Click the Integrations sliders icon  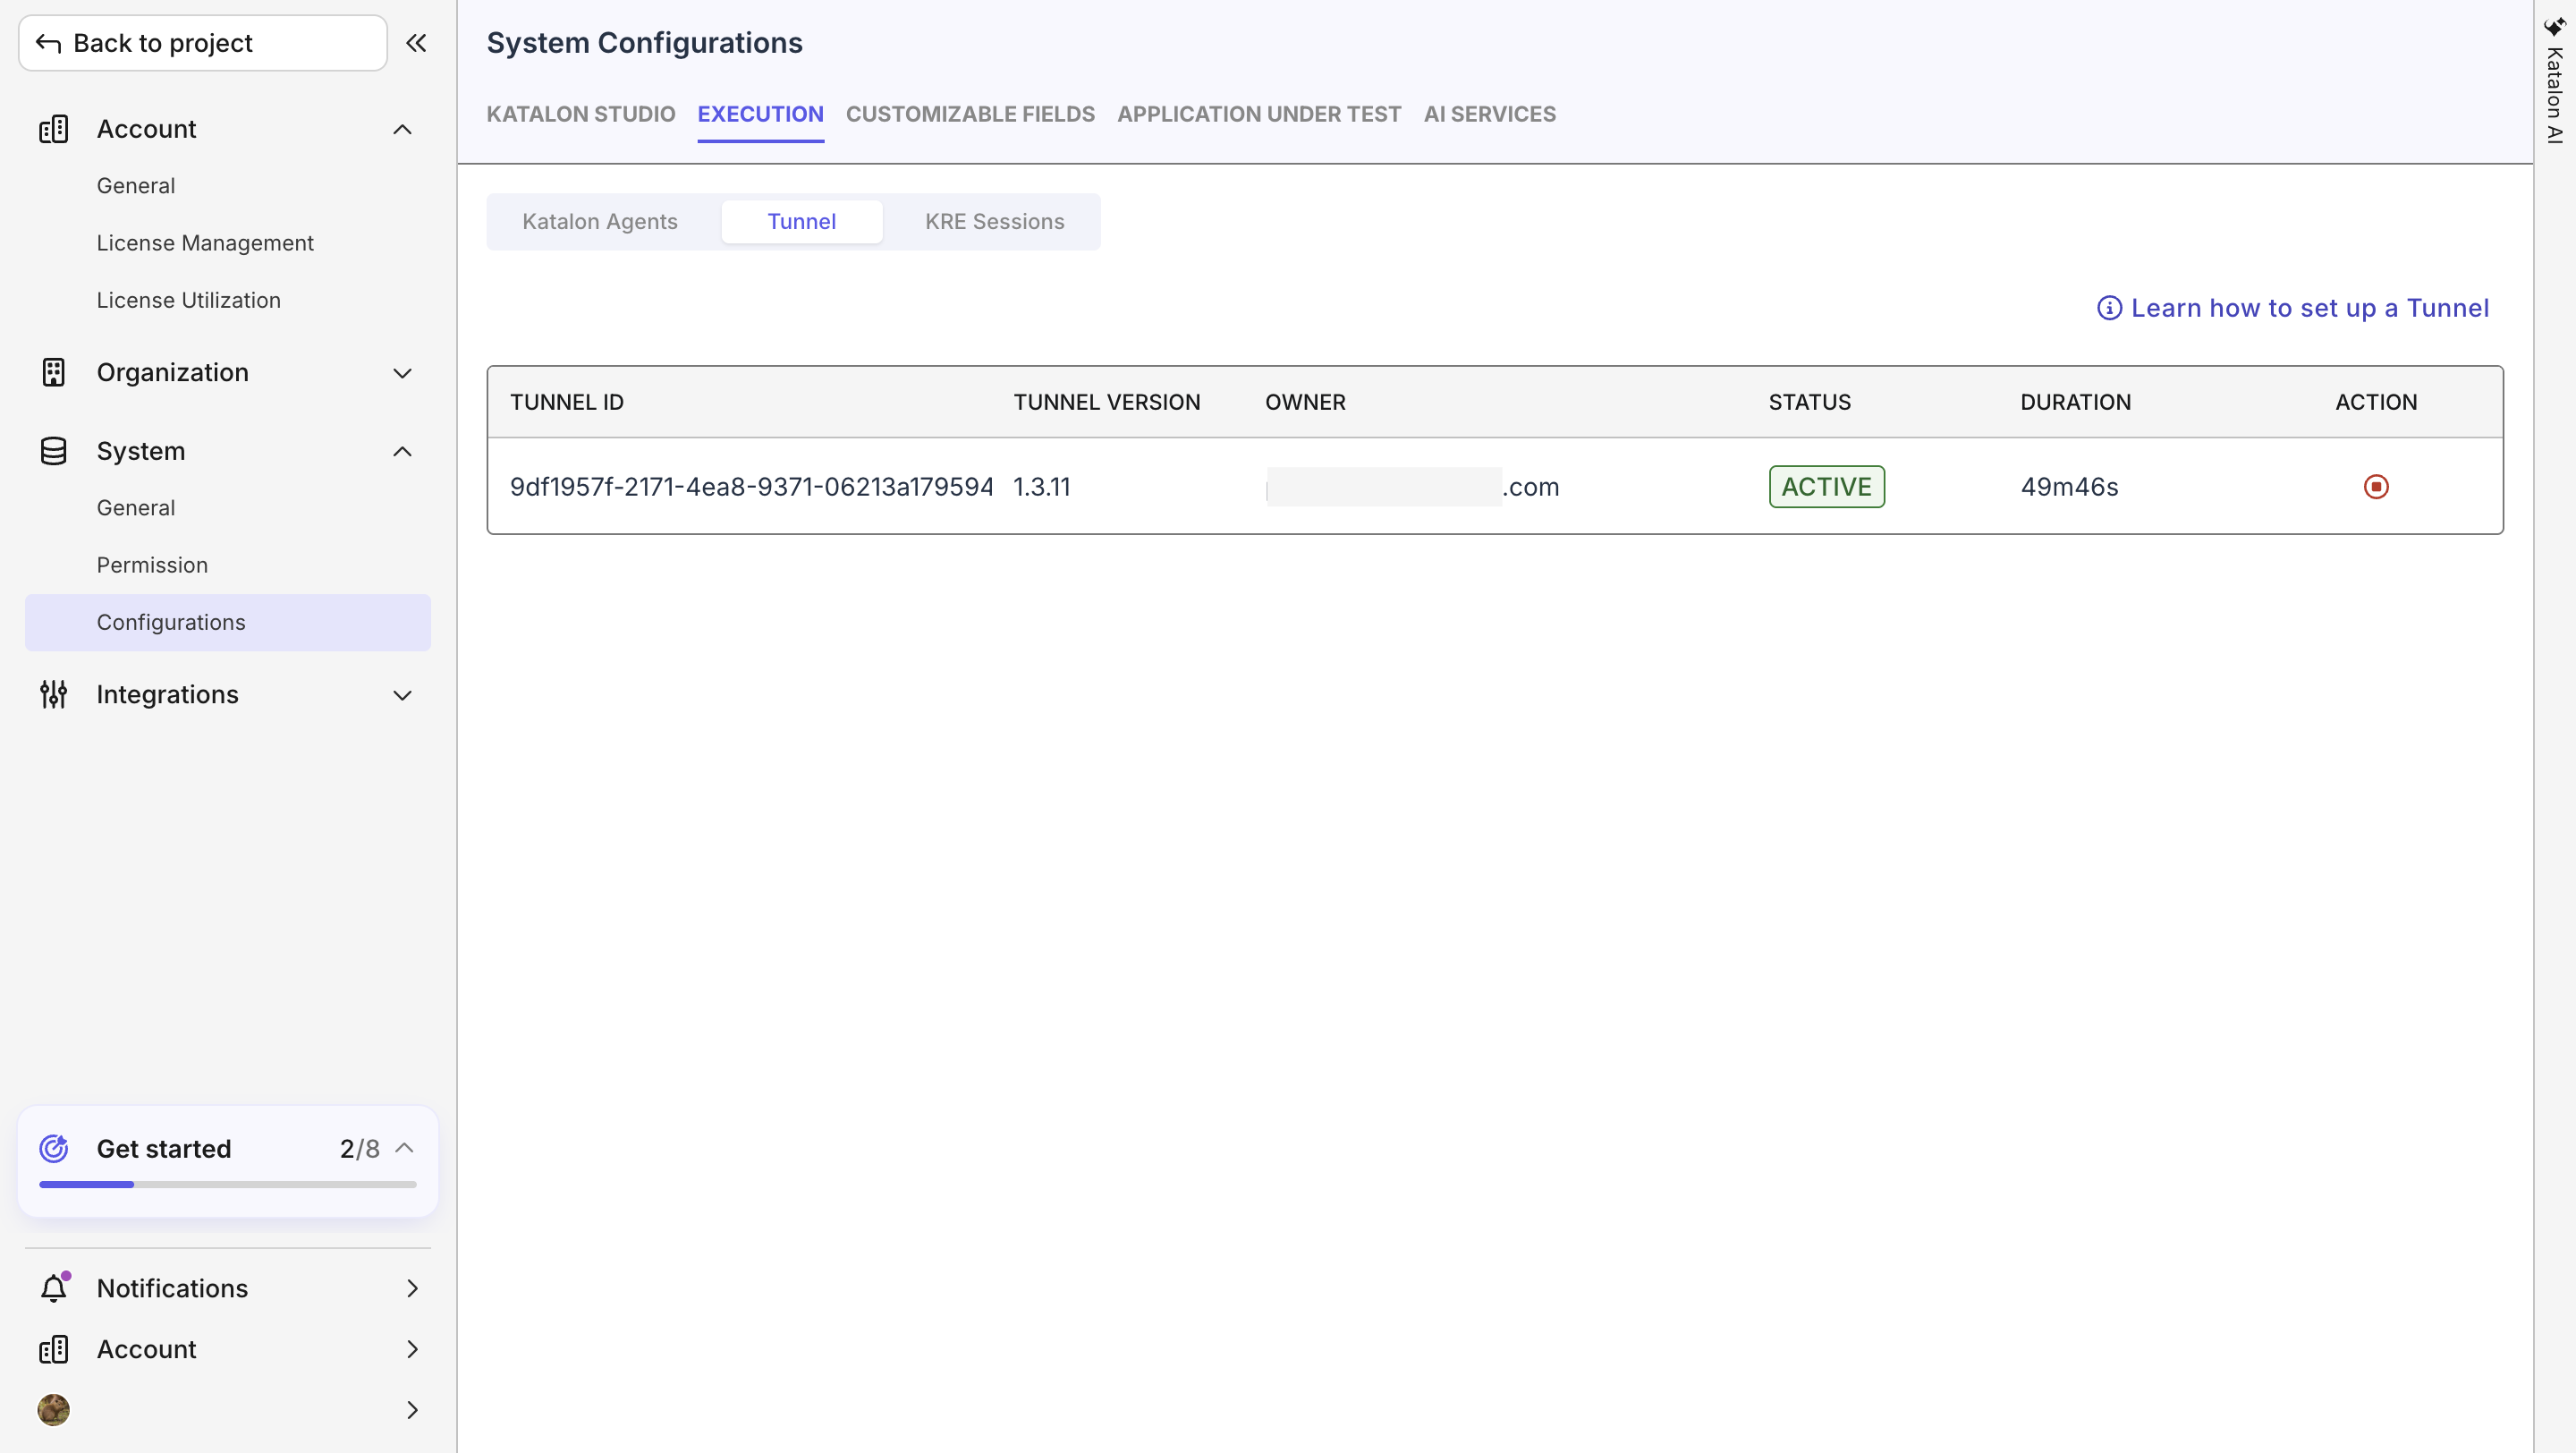click(54, 695)
